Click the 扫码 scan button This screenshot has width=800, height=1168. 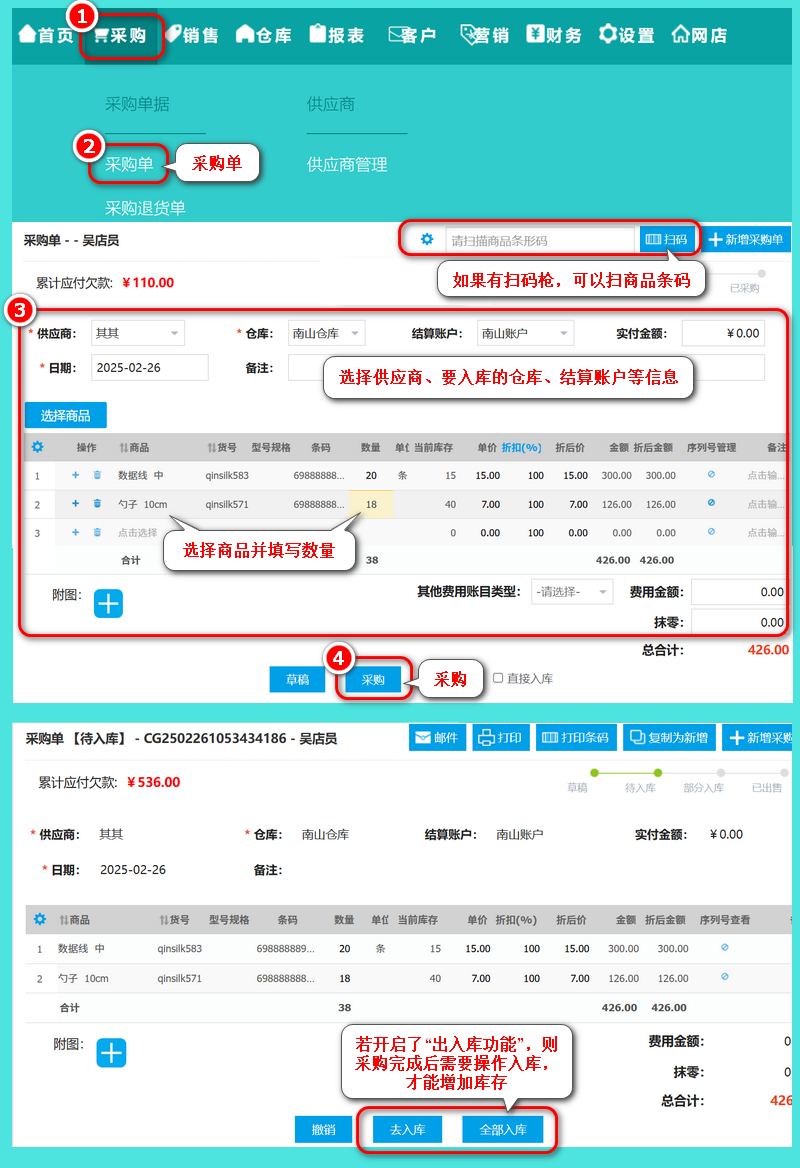click(667, 239)
